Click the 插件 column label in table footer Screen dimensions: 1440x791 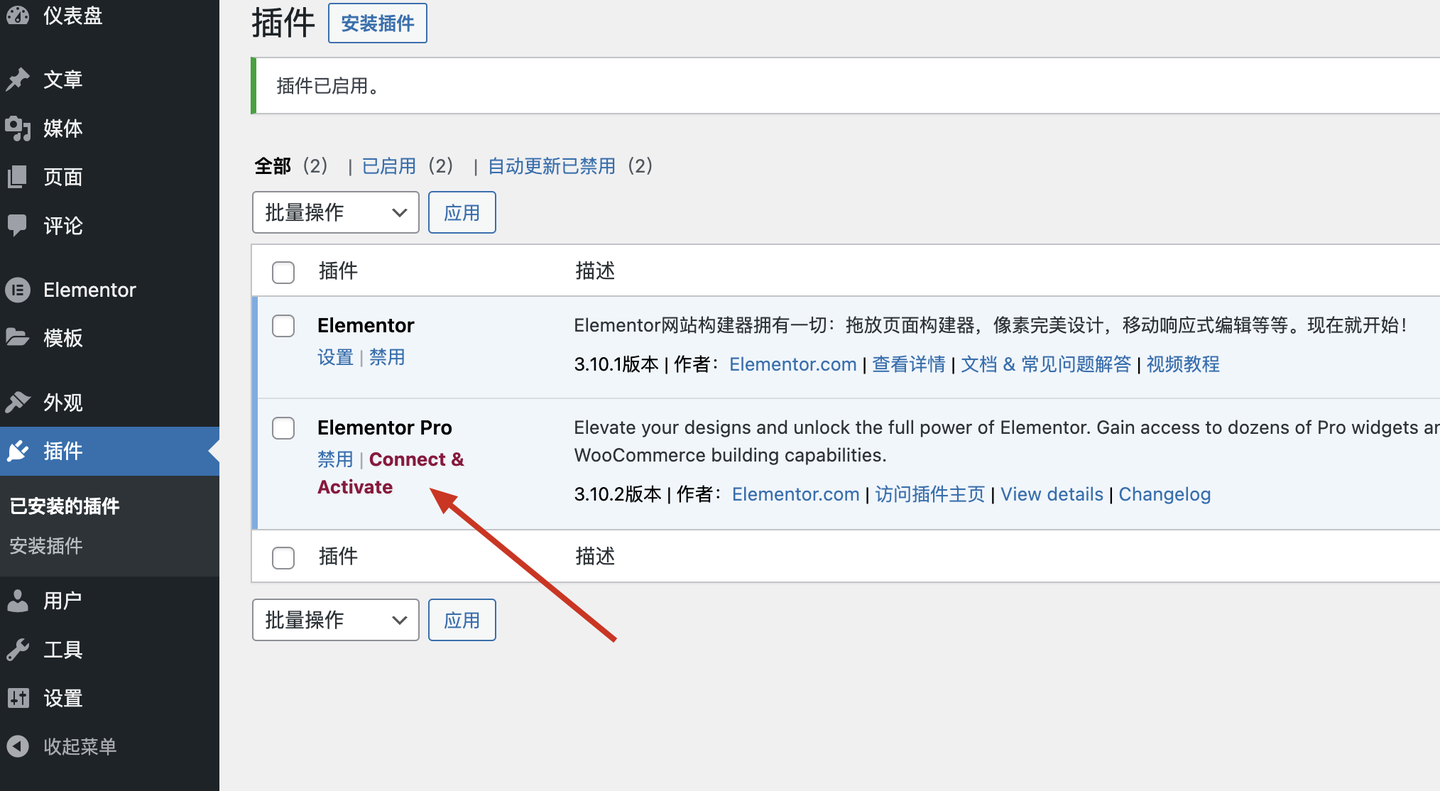pyautogui.click(x=338, y=556)
